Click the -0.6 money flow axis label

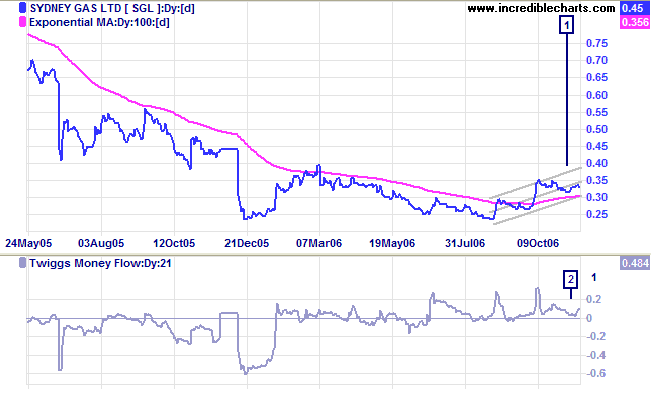tap(596, 373)
